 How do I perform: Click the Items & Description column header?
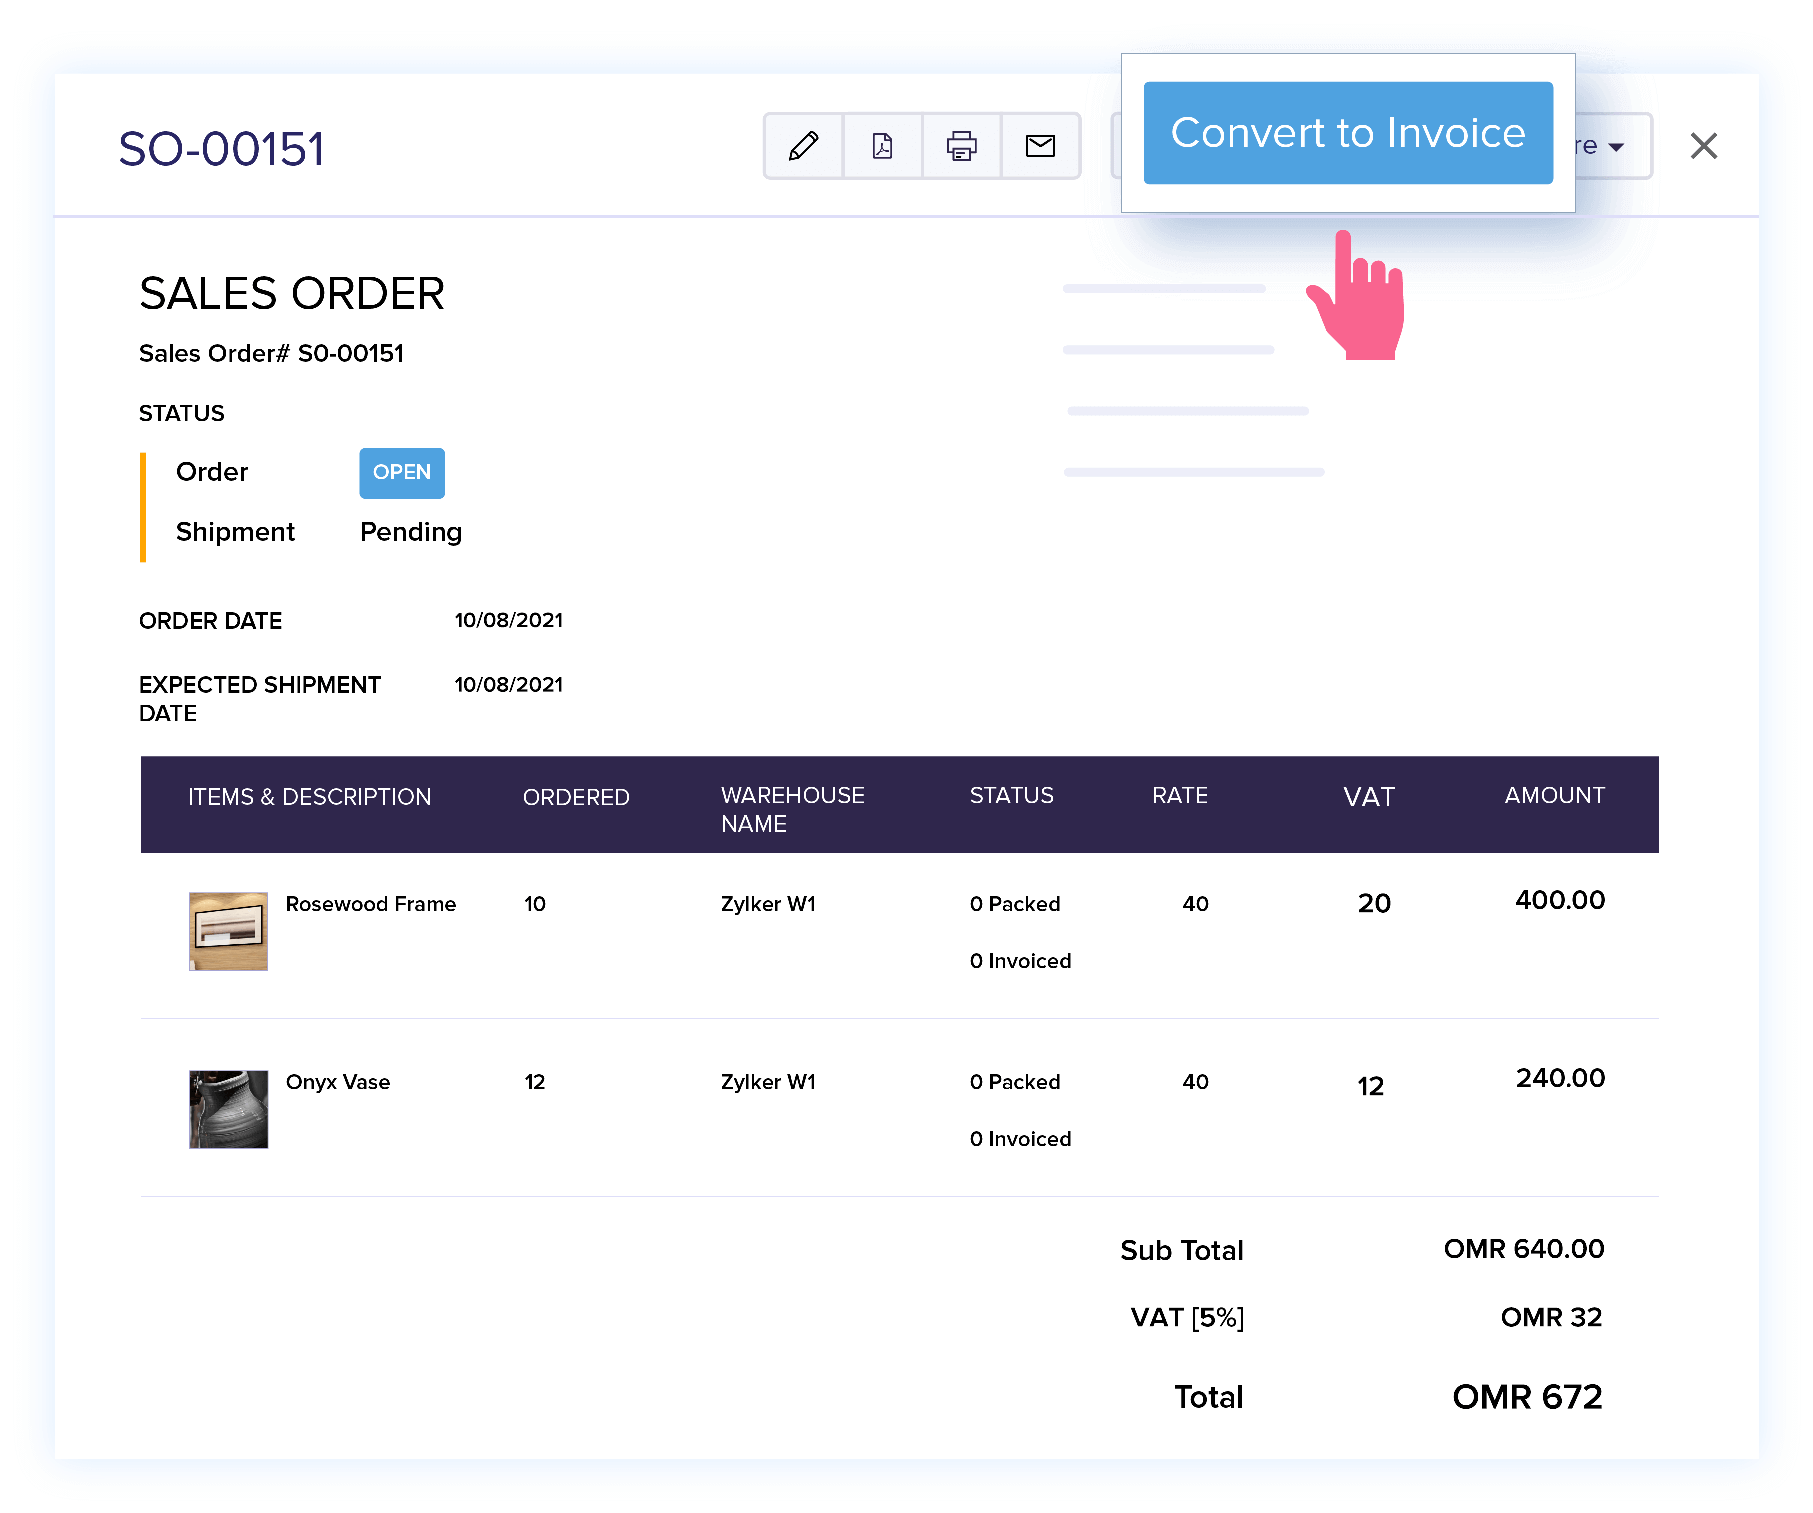coord(309,797)
